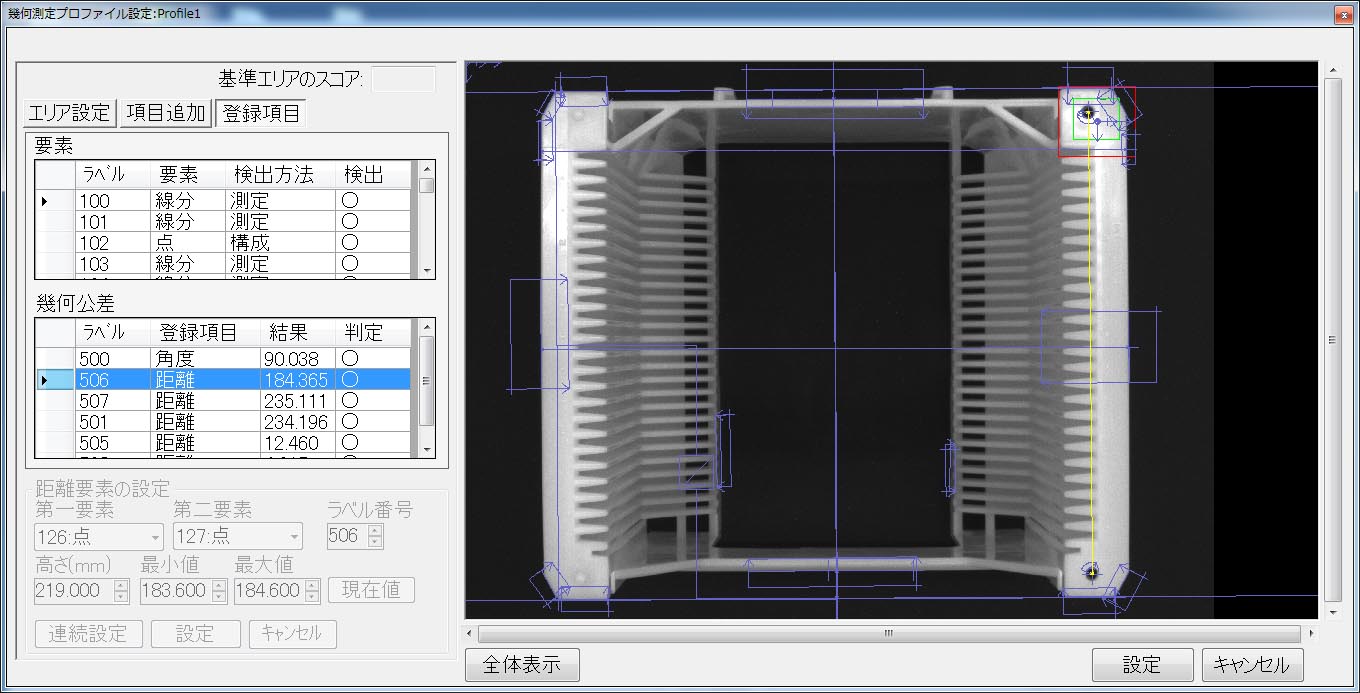Click the result value 12.460

[298, 443]
